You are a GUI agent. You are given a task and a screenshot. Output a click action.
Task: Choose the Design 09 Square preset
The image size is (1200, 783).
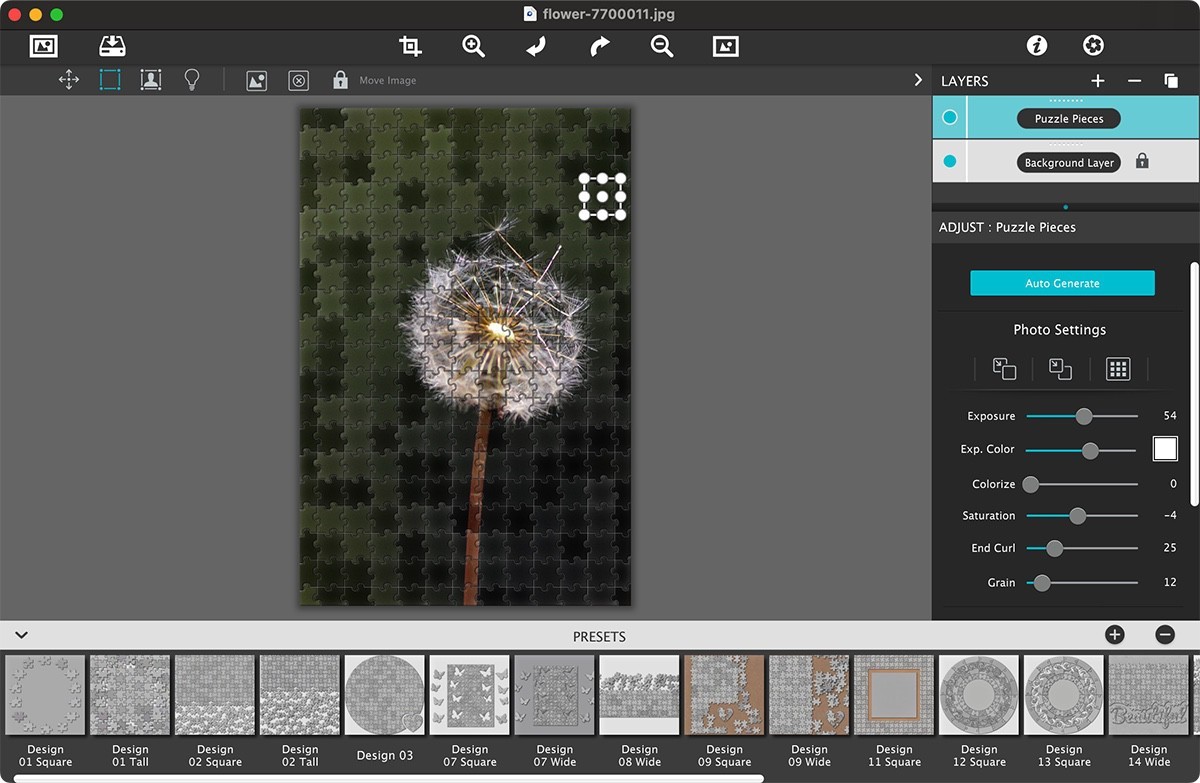(724, 693)
